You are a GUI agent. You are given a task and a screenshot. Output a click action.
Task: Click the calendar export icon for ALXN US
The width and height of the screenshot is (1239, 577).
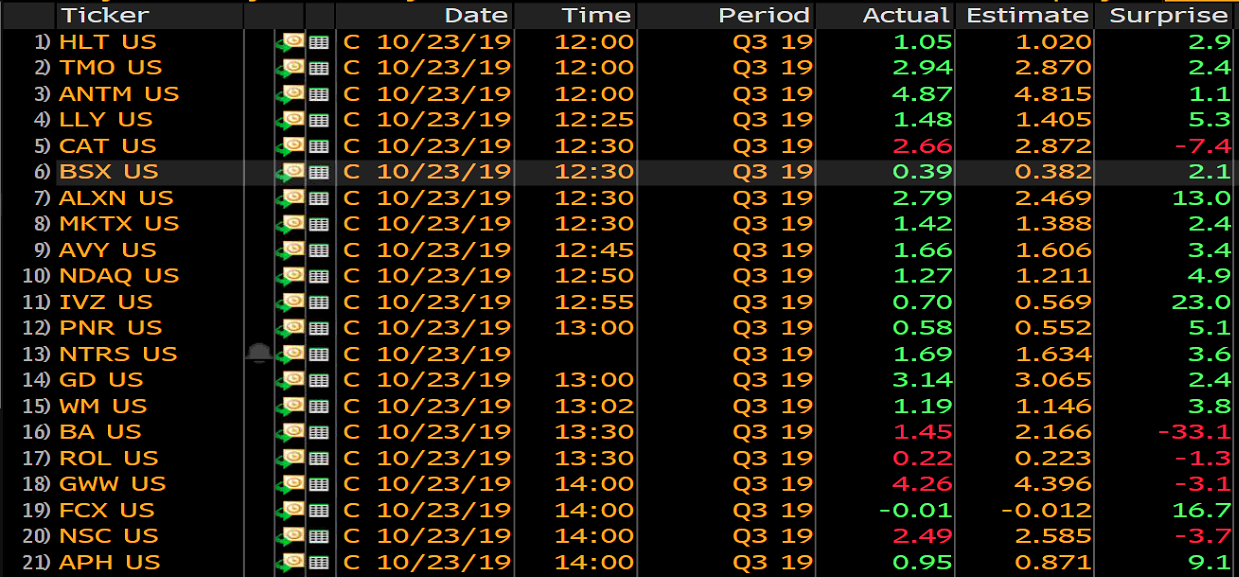(291, 198)
